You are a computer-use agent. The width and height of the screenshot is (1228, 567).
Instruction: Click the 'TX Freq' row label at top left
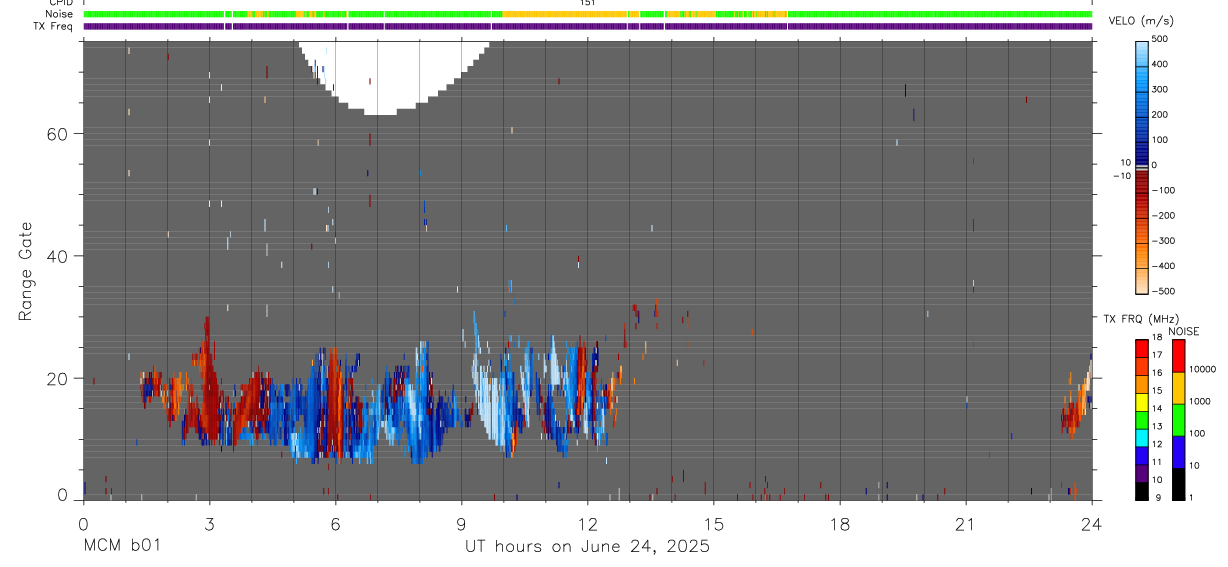[x=54, y=27]
